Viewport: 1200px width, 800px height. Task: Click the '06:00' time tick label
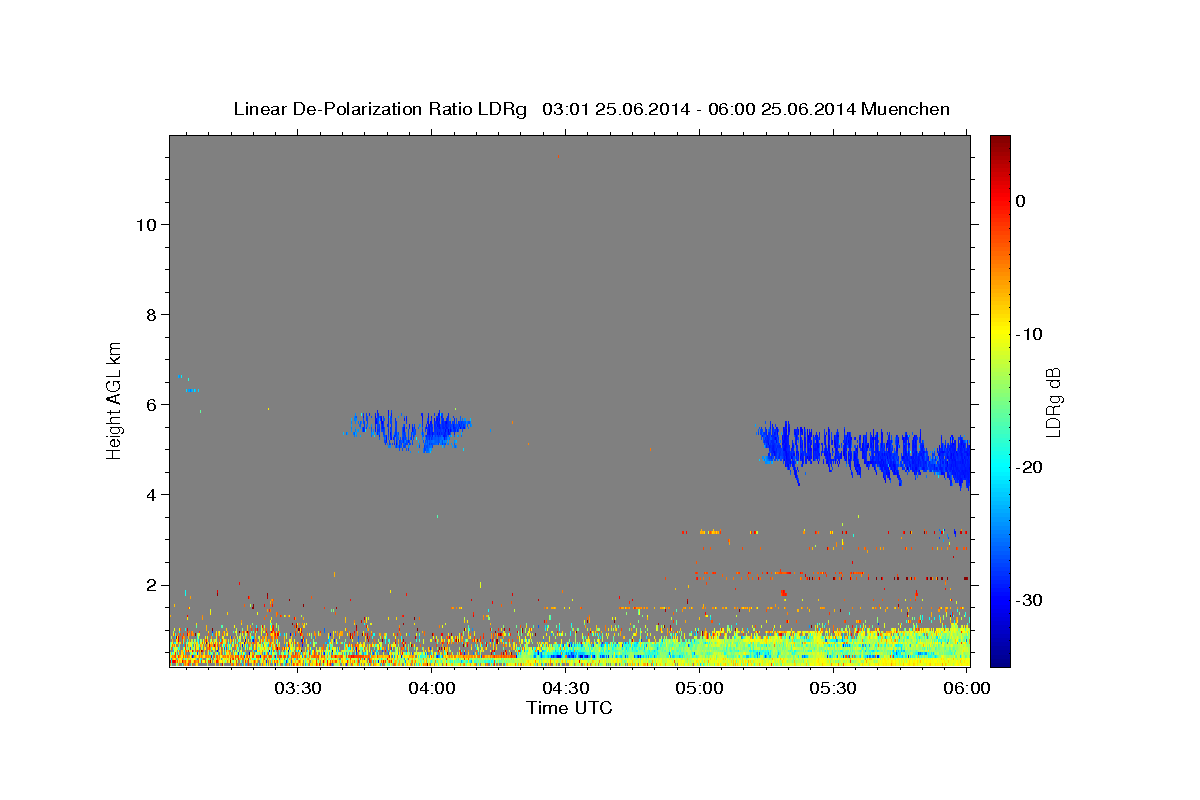click(x=967, y=688)
